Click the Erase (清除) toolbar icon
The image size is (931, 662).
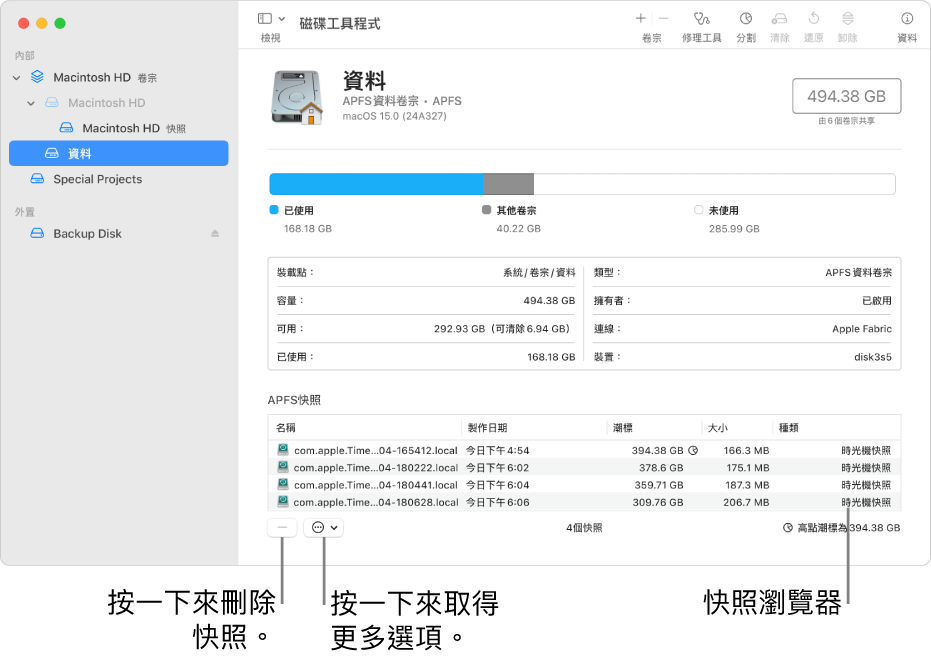pyautogui.click(x=779, y=18)
